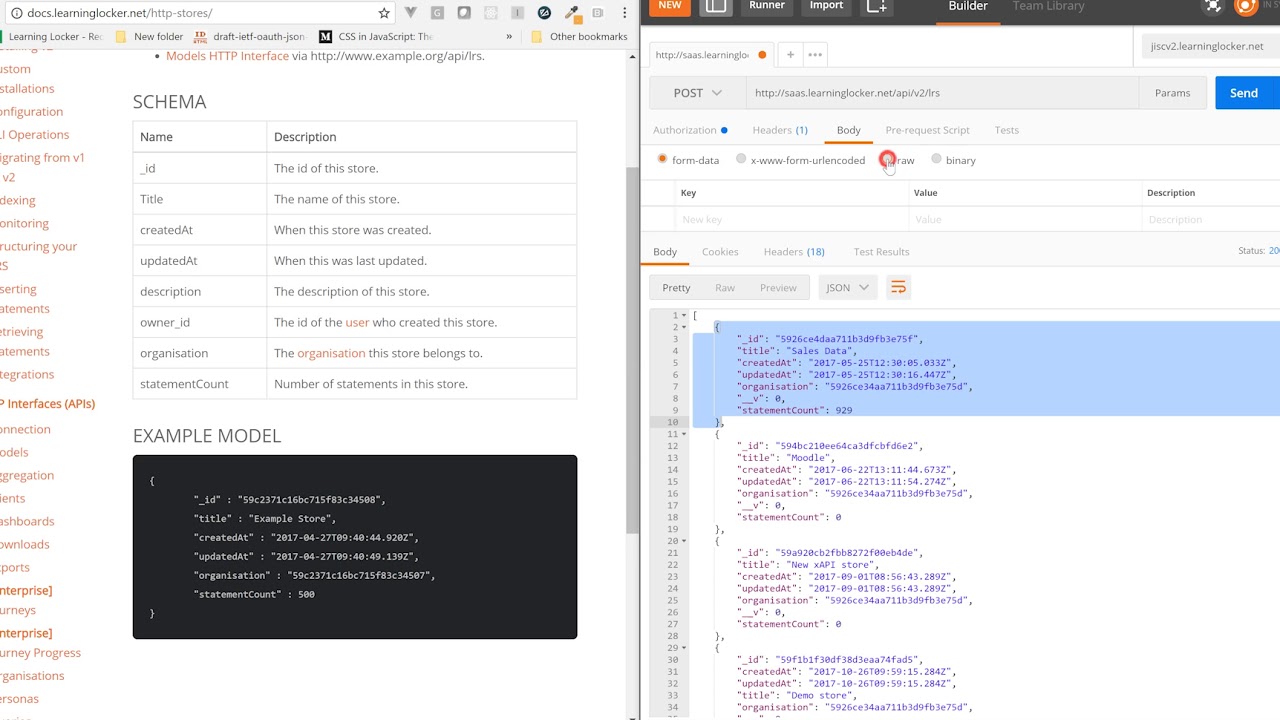Switch to Postman Team Library view
1280x720 pixels.
click(1048, 6)
